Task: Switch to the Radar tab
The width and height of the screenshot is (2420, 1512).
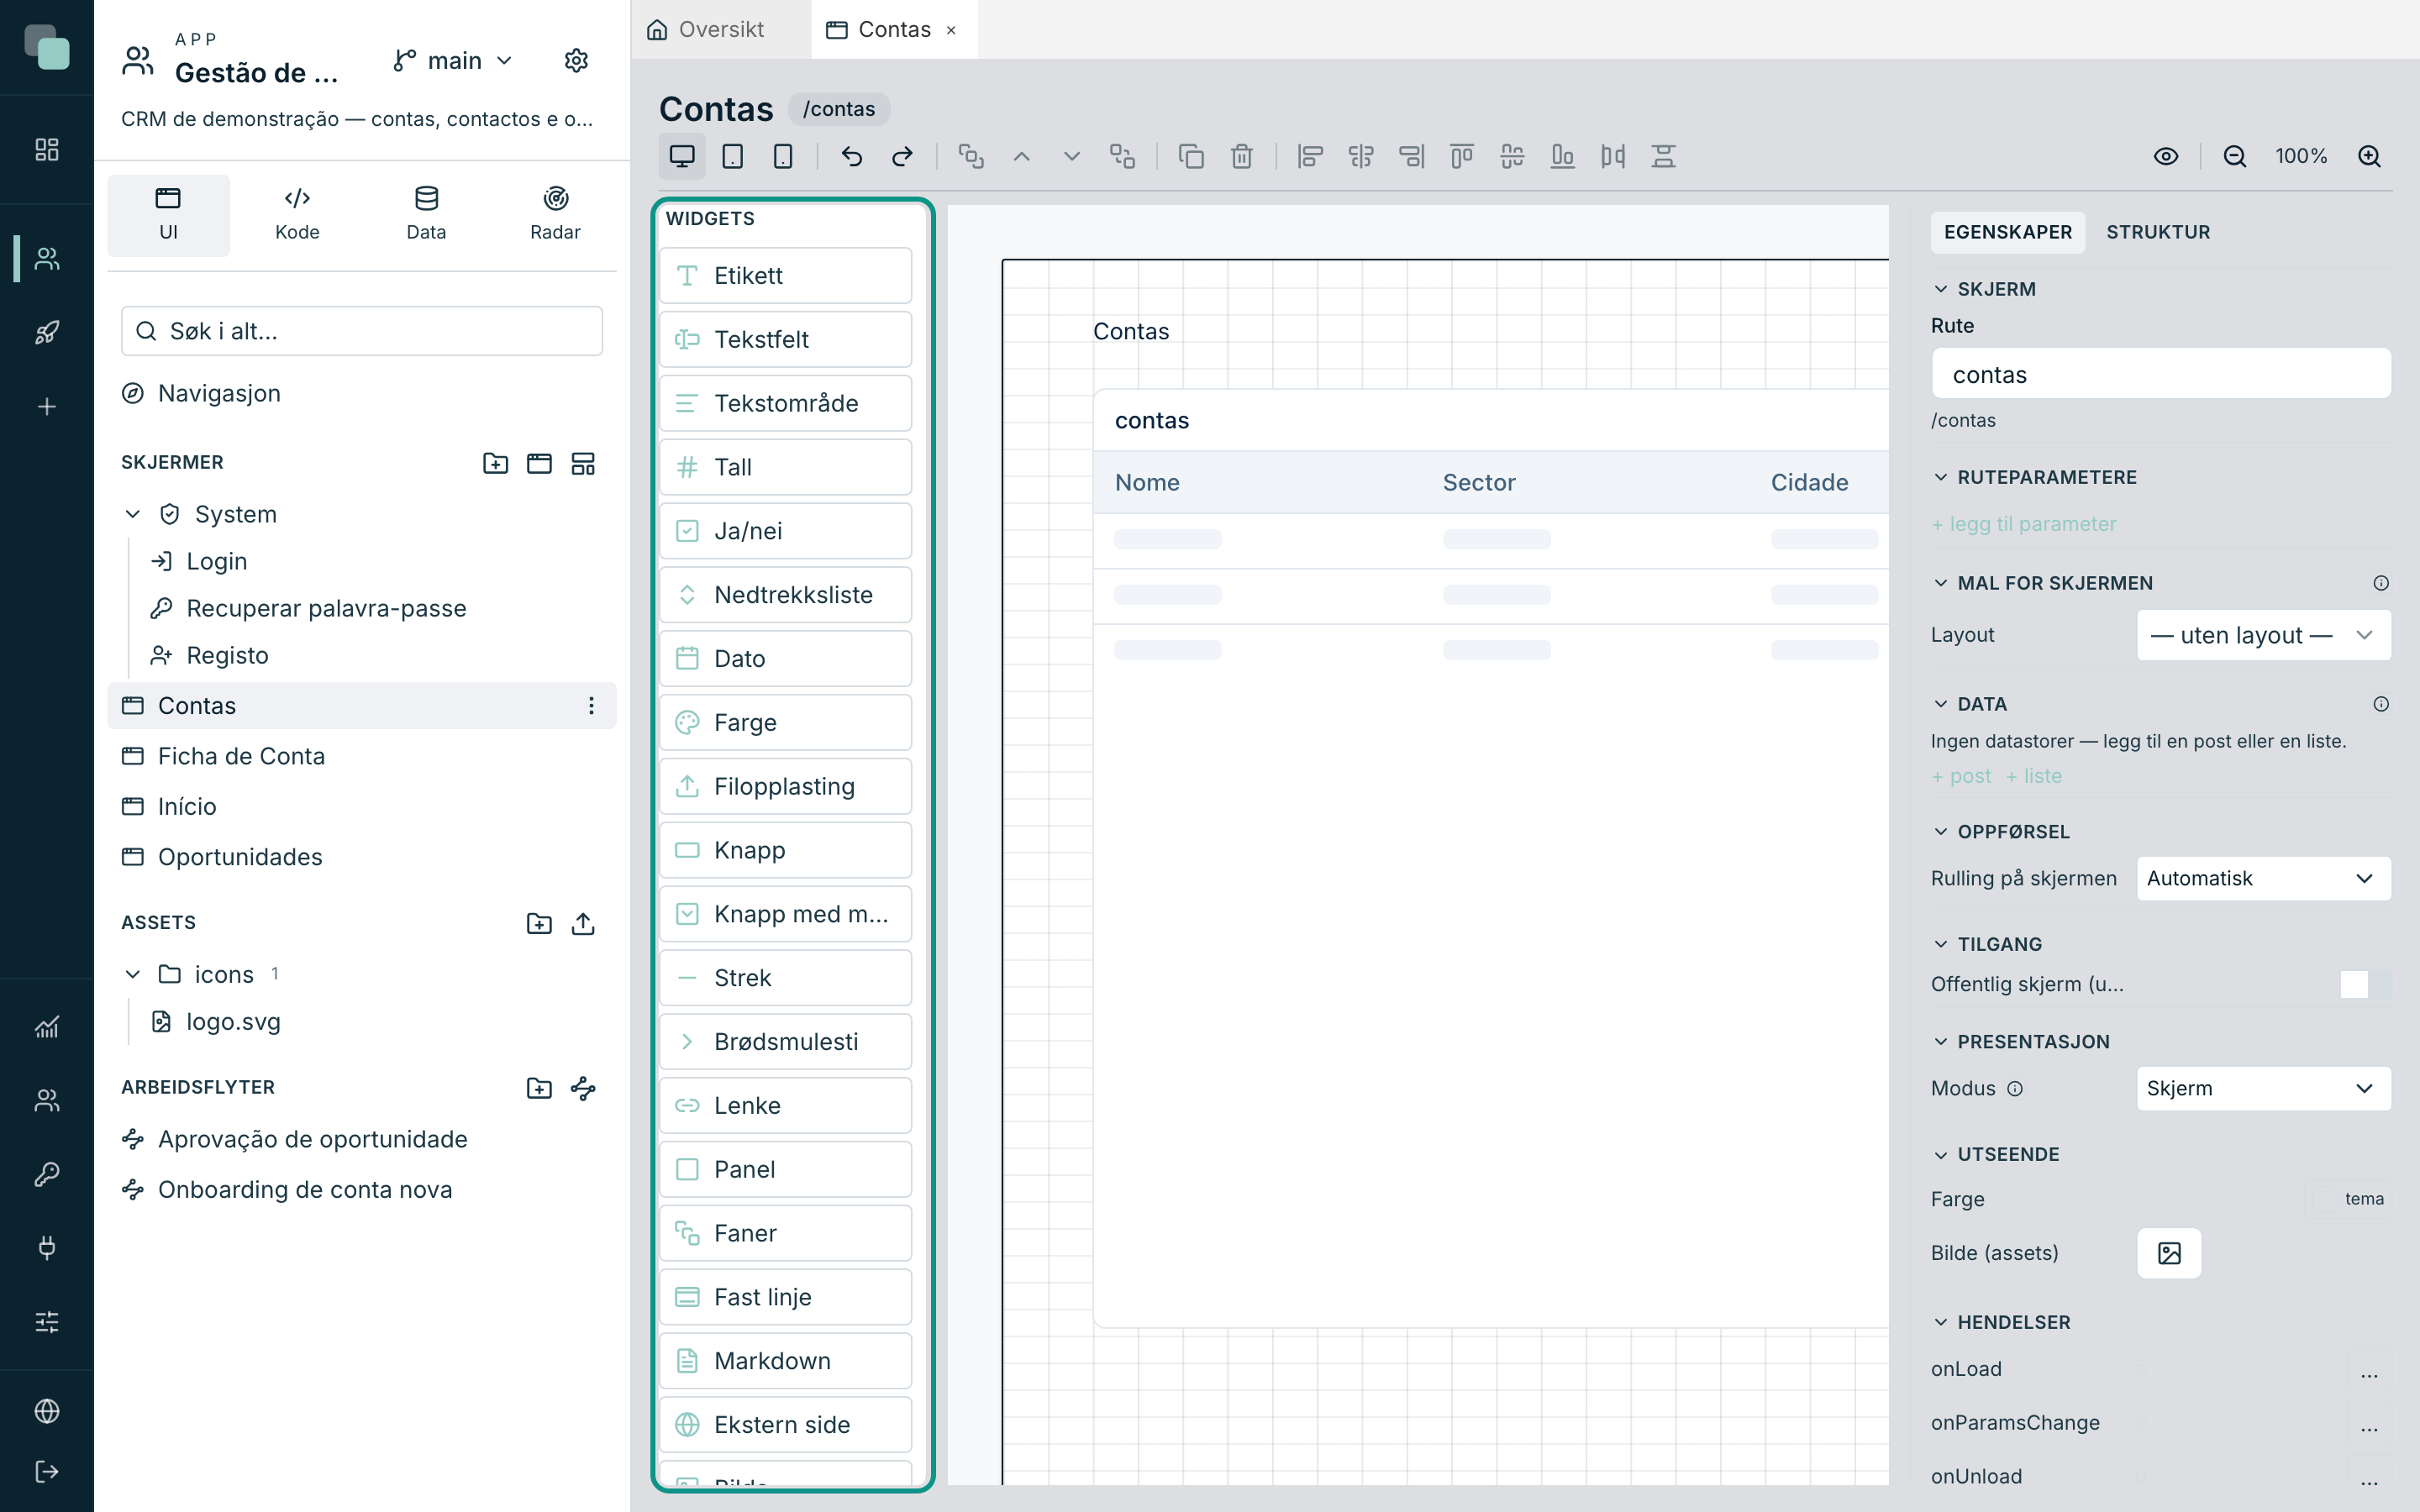Action: (555, 215)
